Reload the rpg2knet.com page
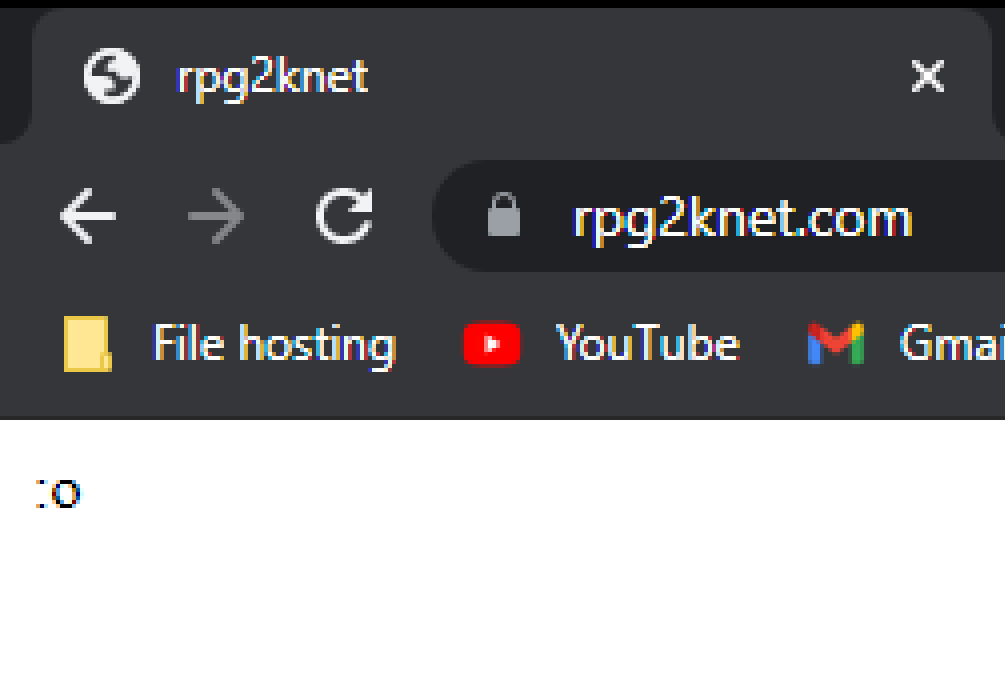Viewport: 1005px width, 700px height. [x=344, y=216]
